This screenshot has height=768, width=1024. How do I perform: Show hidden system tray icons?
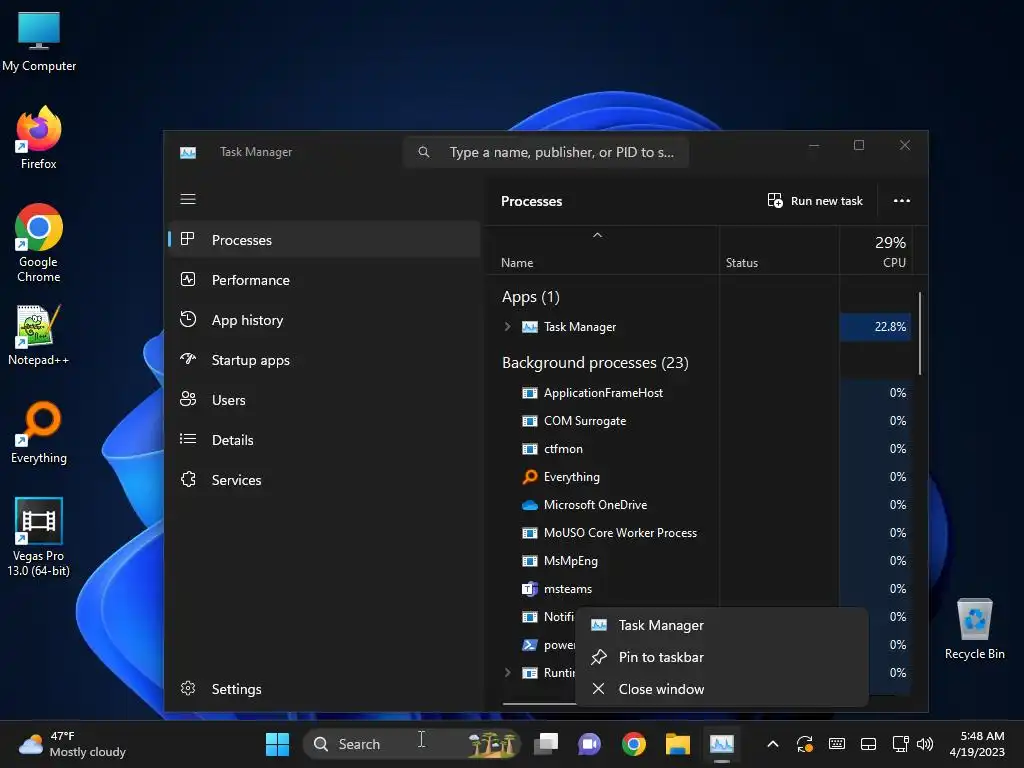(x=773, y=744)
